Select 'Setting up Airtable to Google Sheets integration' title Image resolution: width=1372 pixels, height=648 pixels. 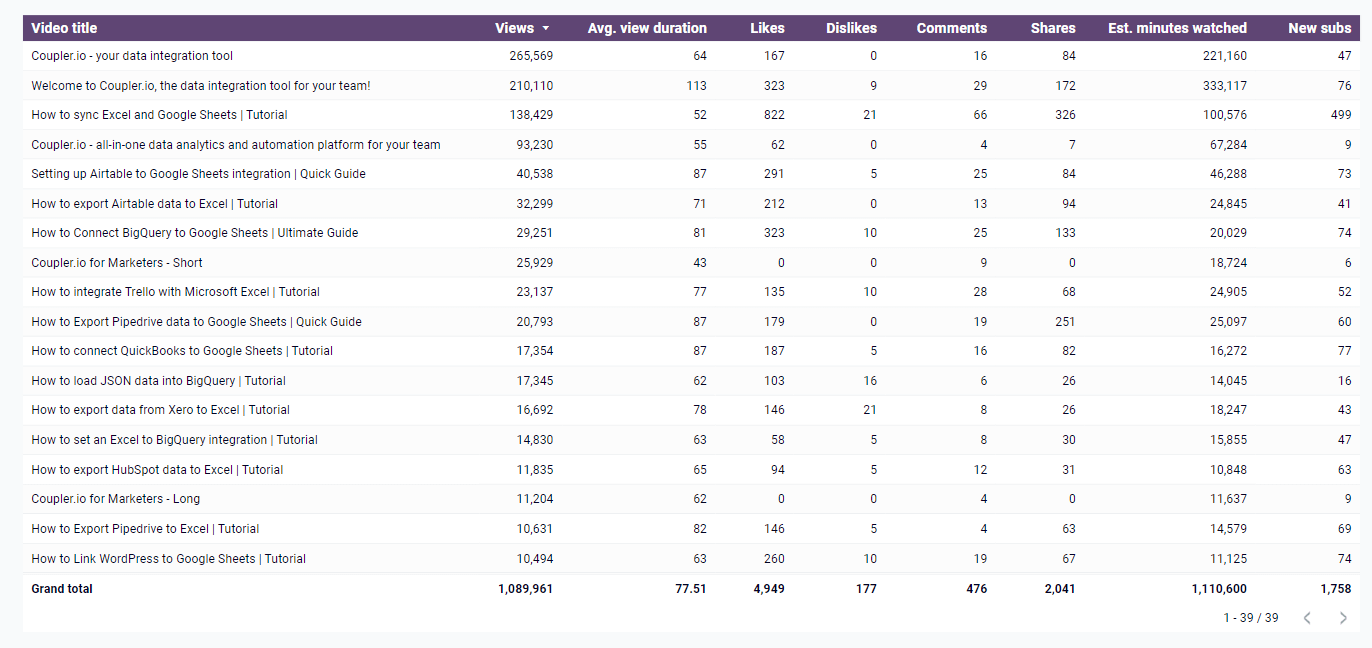pos(198,174)
